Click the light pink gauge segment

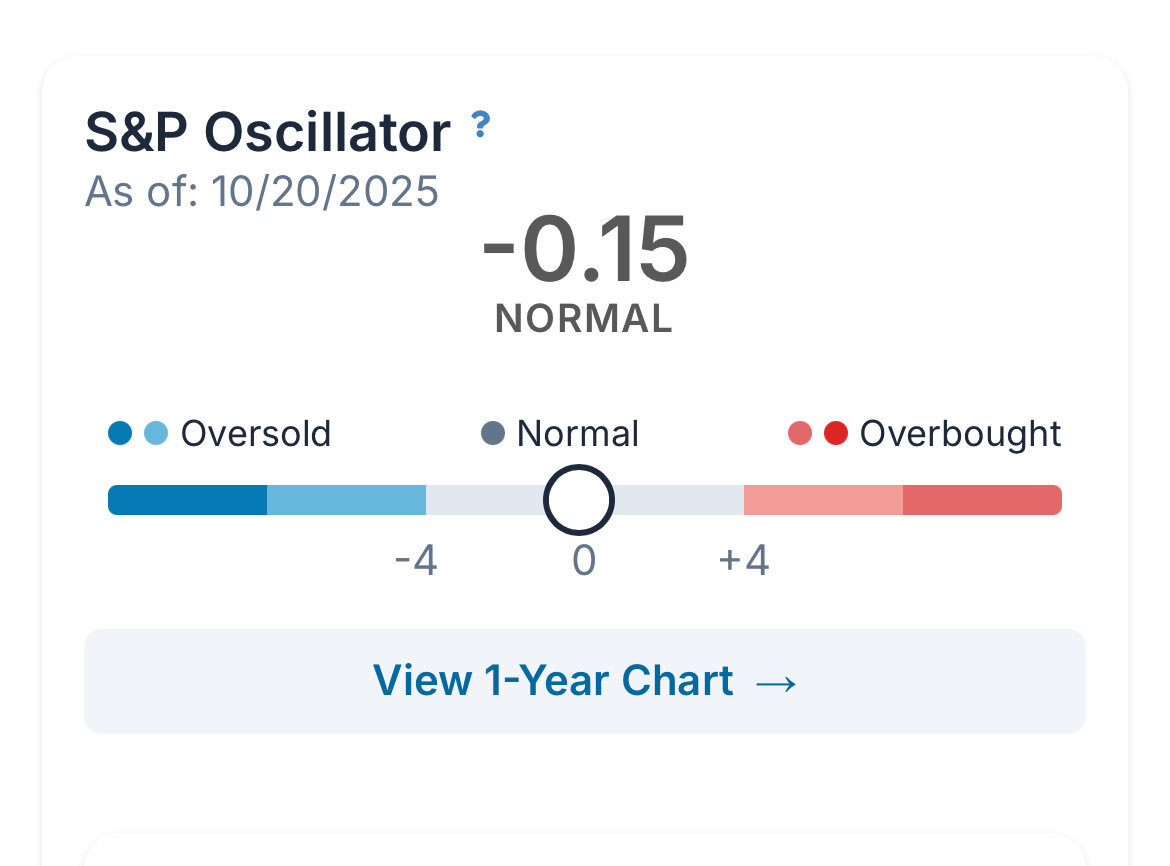point(823,500)
